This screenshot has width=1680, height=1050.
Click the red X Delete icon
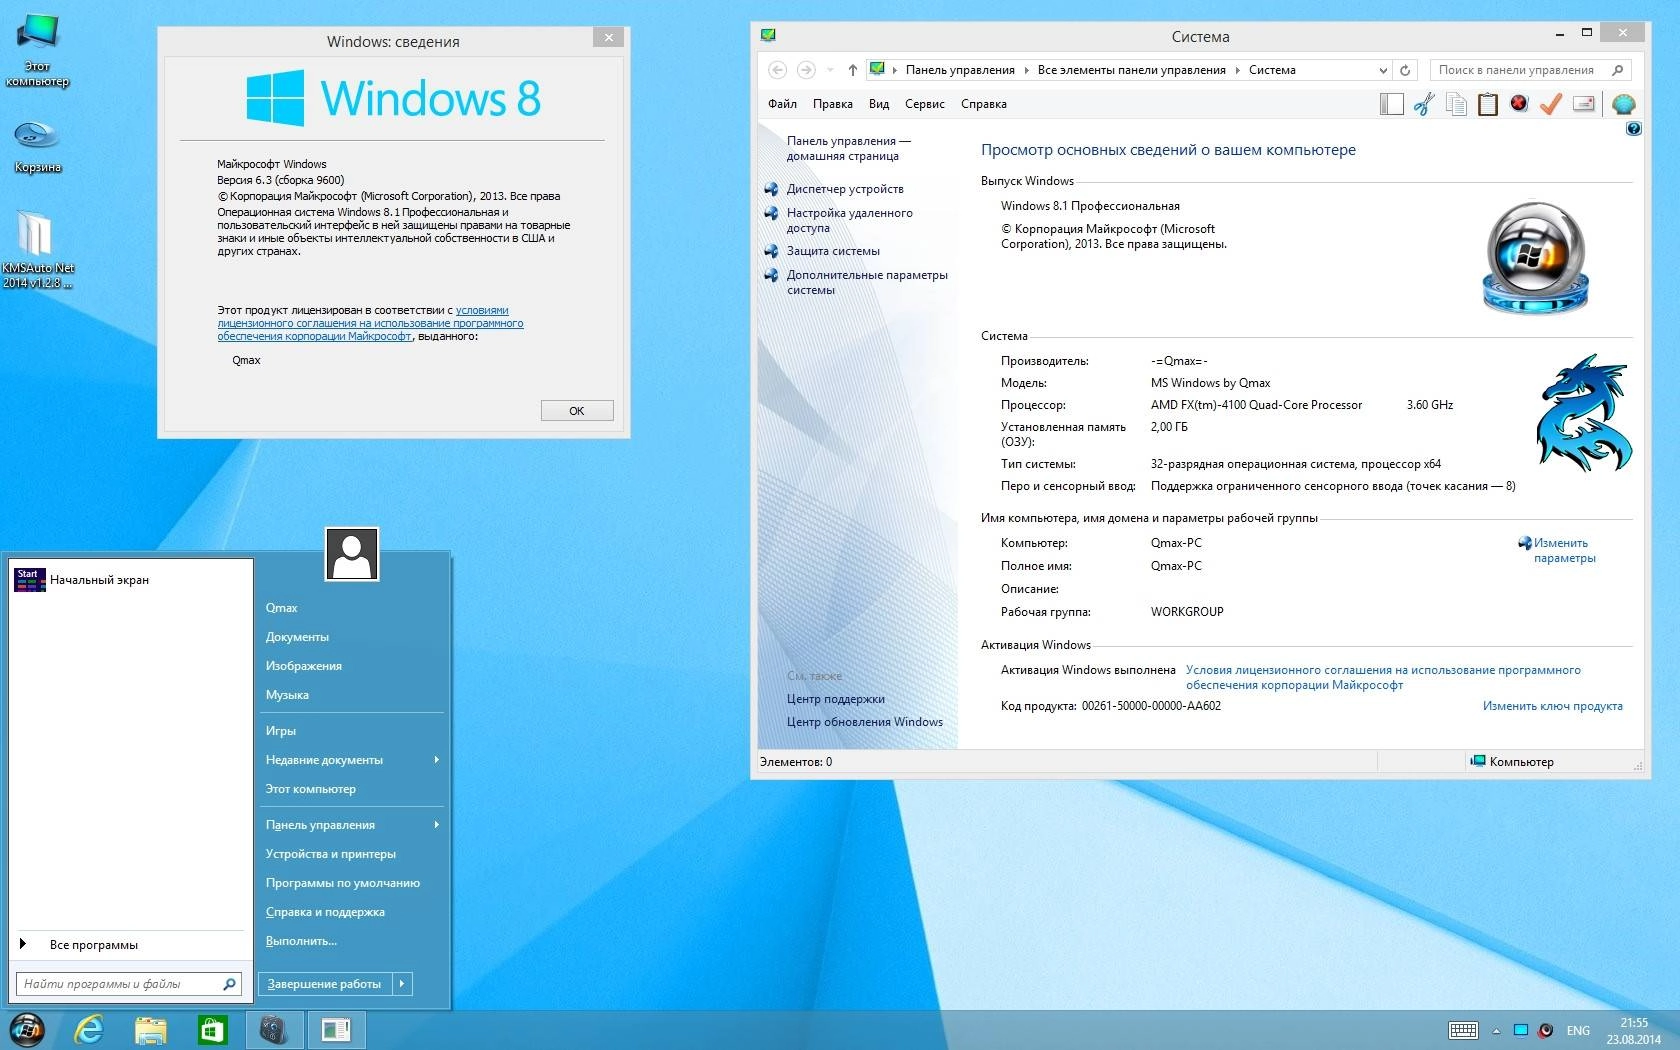click(1519, 103)
